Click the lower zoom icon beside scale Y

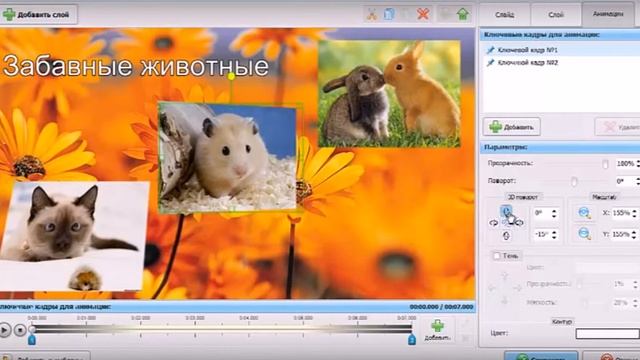click(x=584, y=233)
